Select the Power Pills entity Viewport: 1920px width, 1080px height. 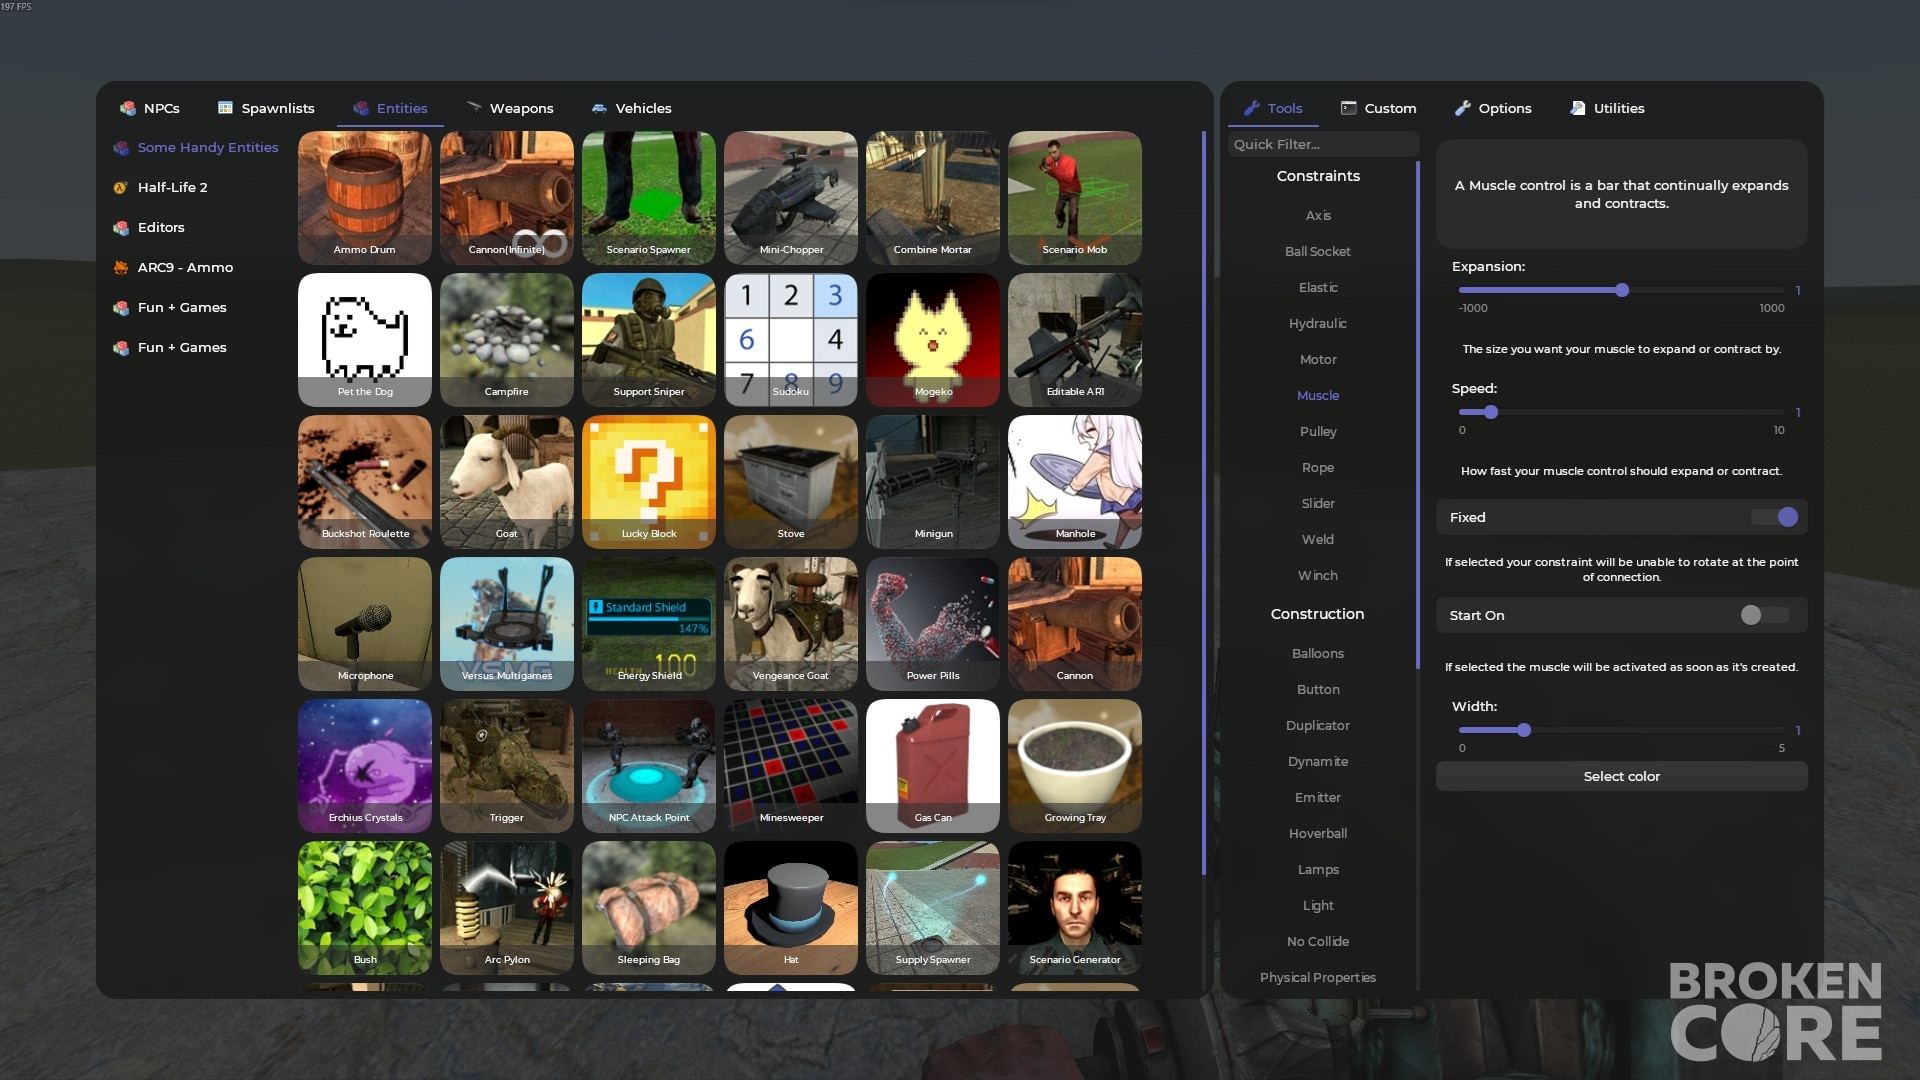coord(933,624)
